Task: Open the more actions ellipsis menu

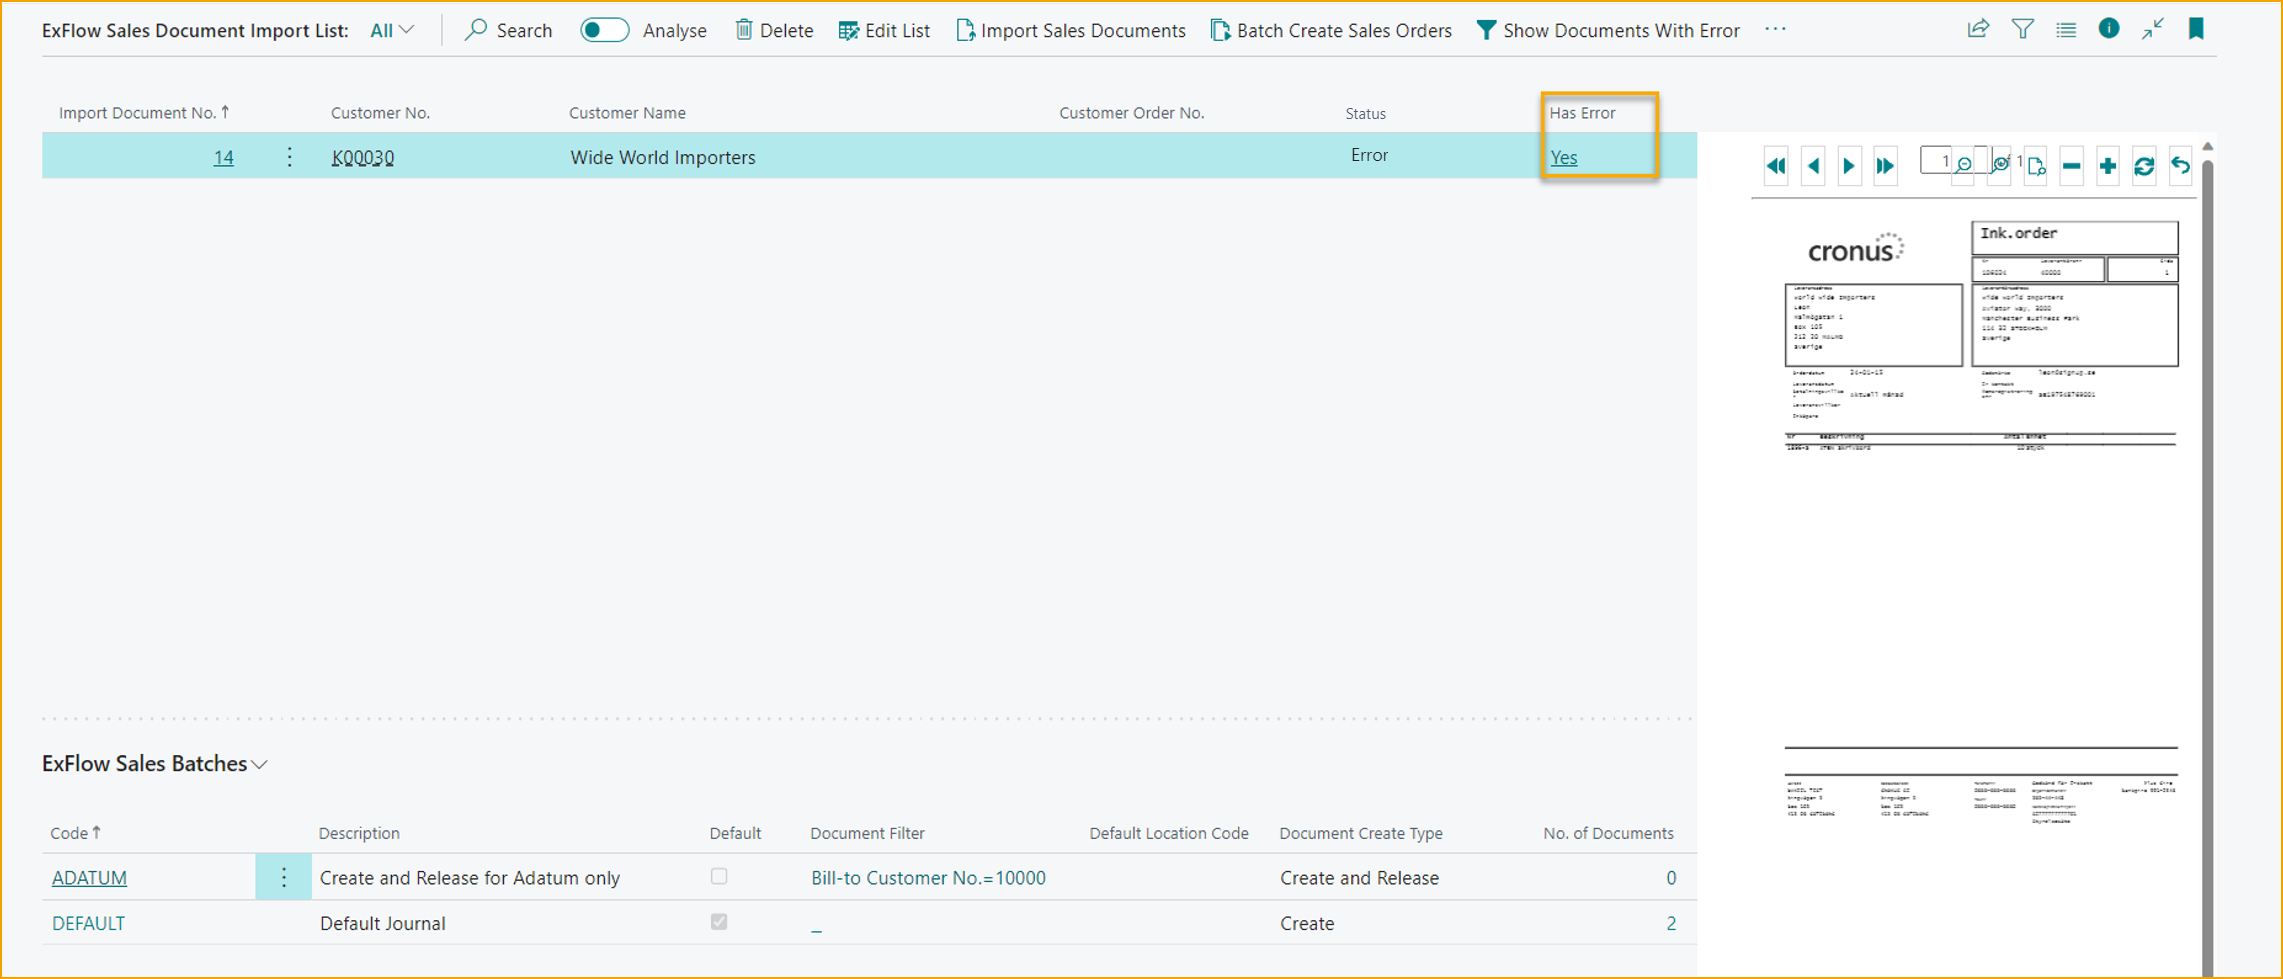Action: click(1775, 30)
